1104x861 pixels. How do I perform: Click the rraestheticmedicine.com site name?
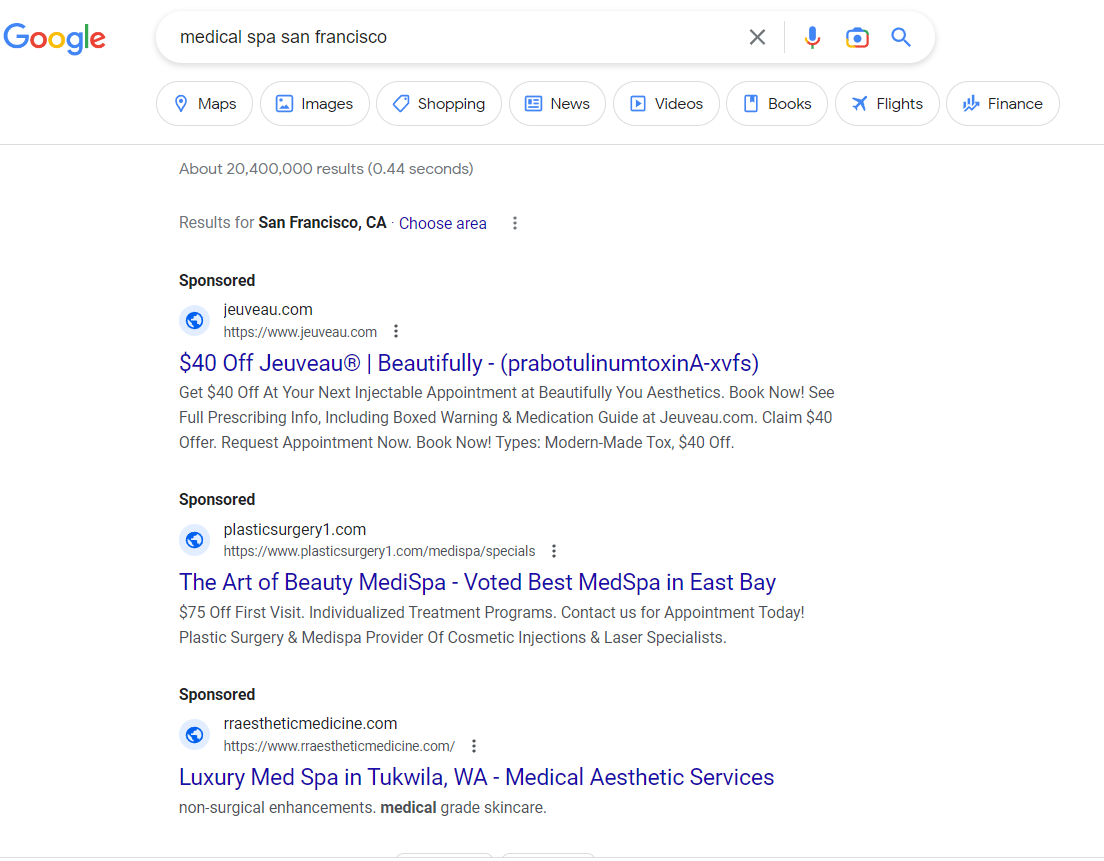310,724
